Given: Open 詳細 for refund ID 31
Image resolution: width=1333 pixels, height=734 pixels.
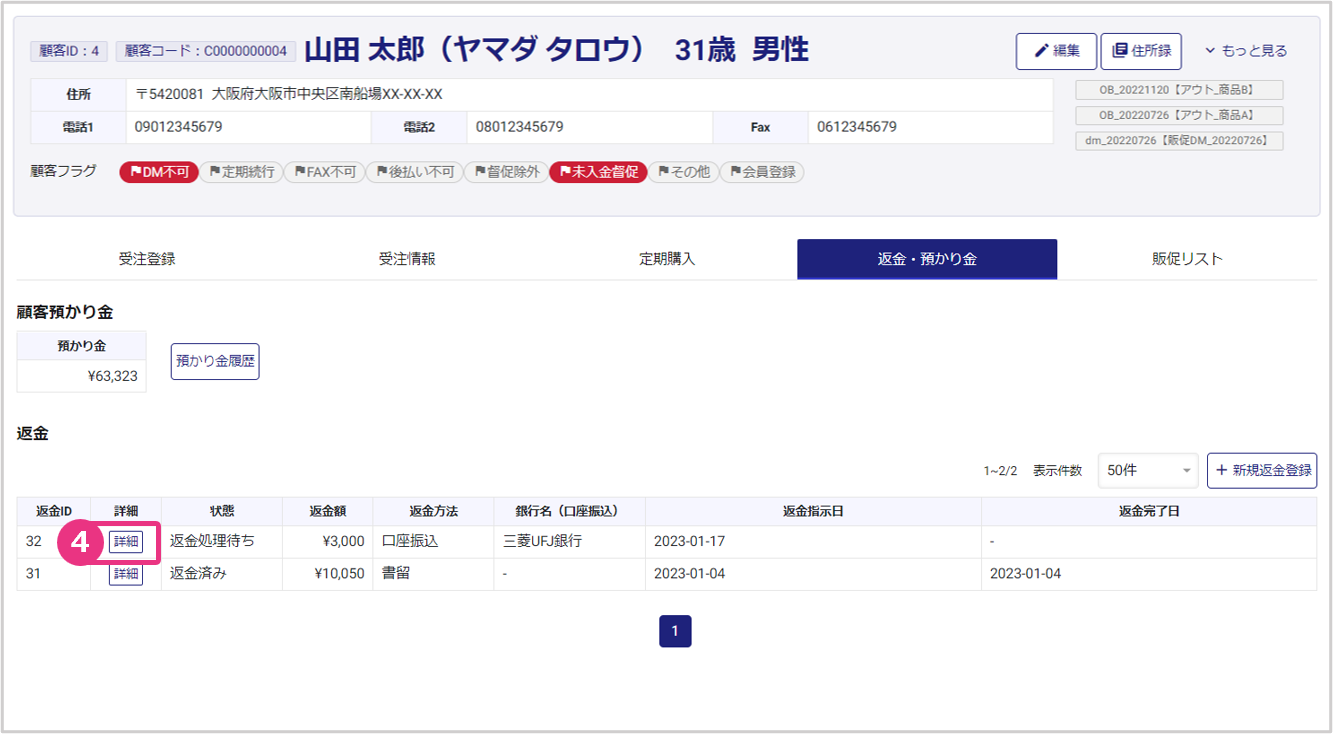Looking at the screenshot, I should coord(126,574).
